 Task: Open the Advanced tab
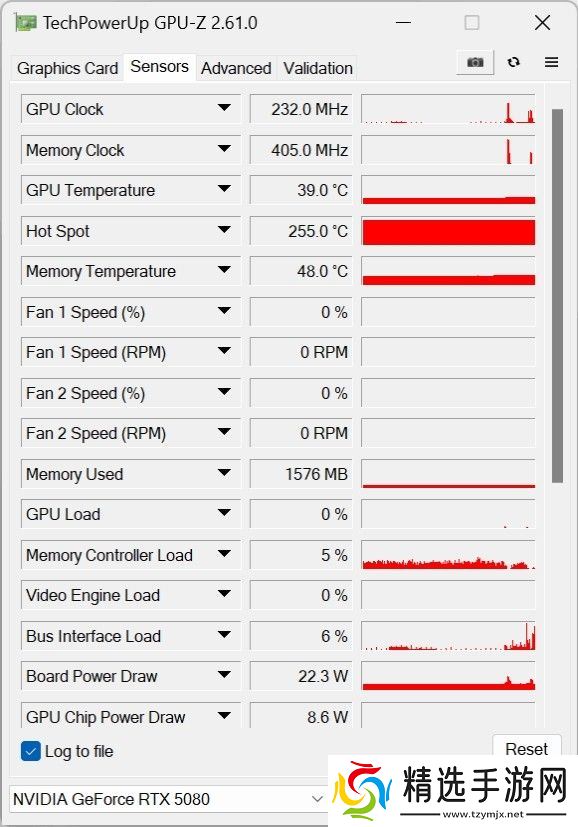coord(235,68)
